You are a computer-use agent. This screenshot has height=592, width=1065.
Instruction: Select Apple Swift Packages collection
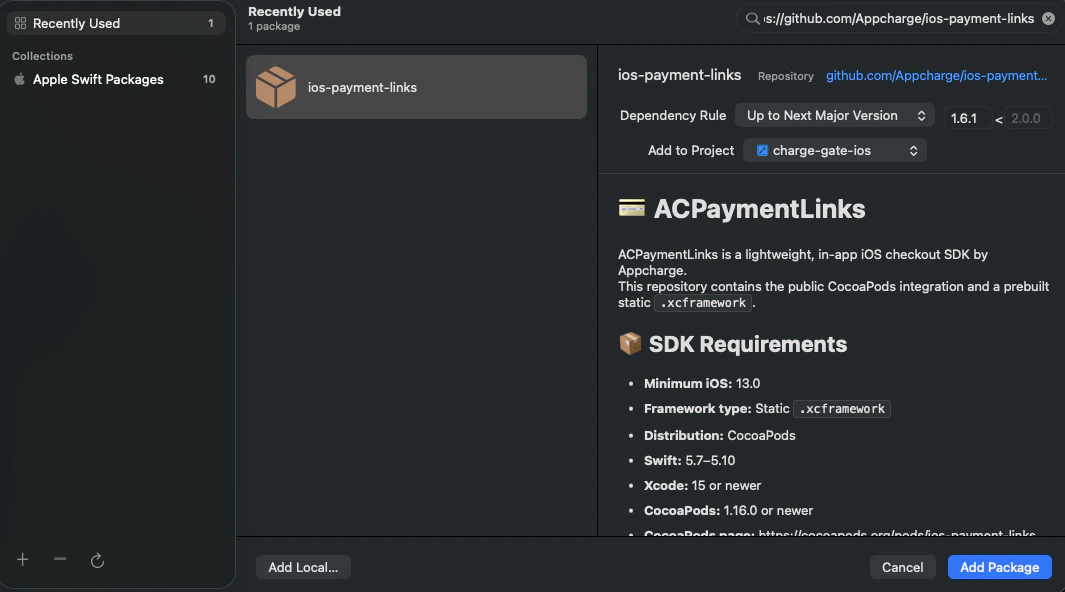click(x=115, y=79)
